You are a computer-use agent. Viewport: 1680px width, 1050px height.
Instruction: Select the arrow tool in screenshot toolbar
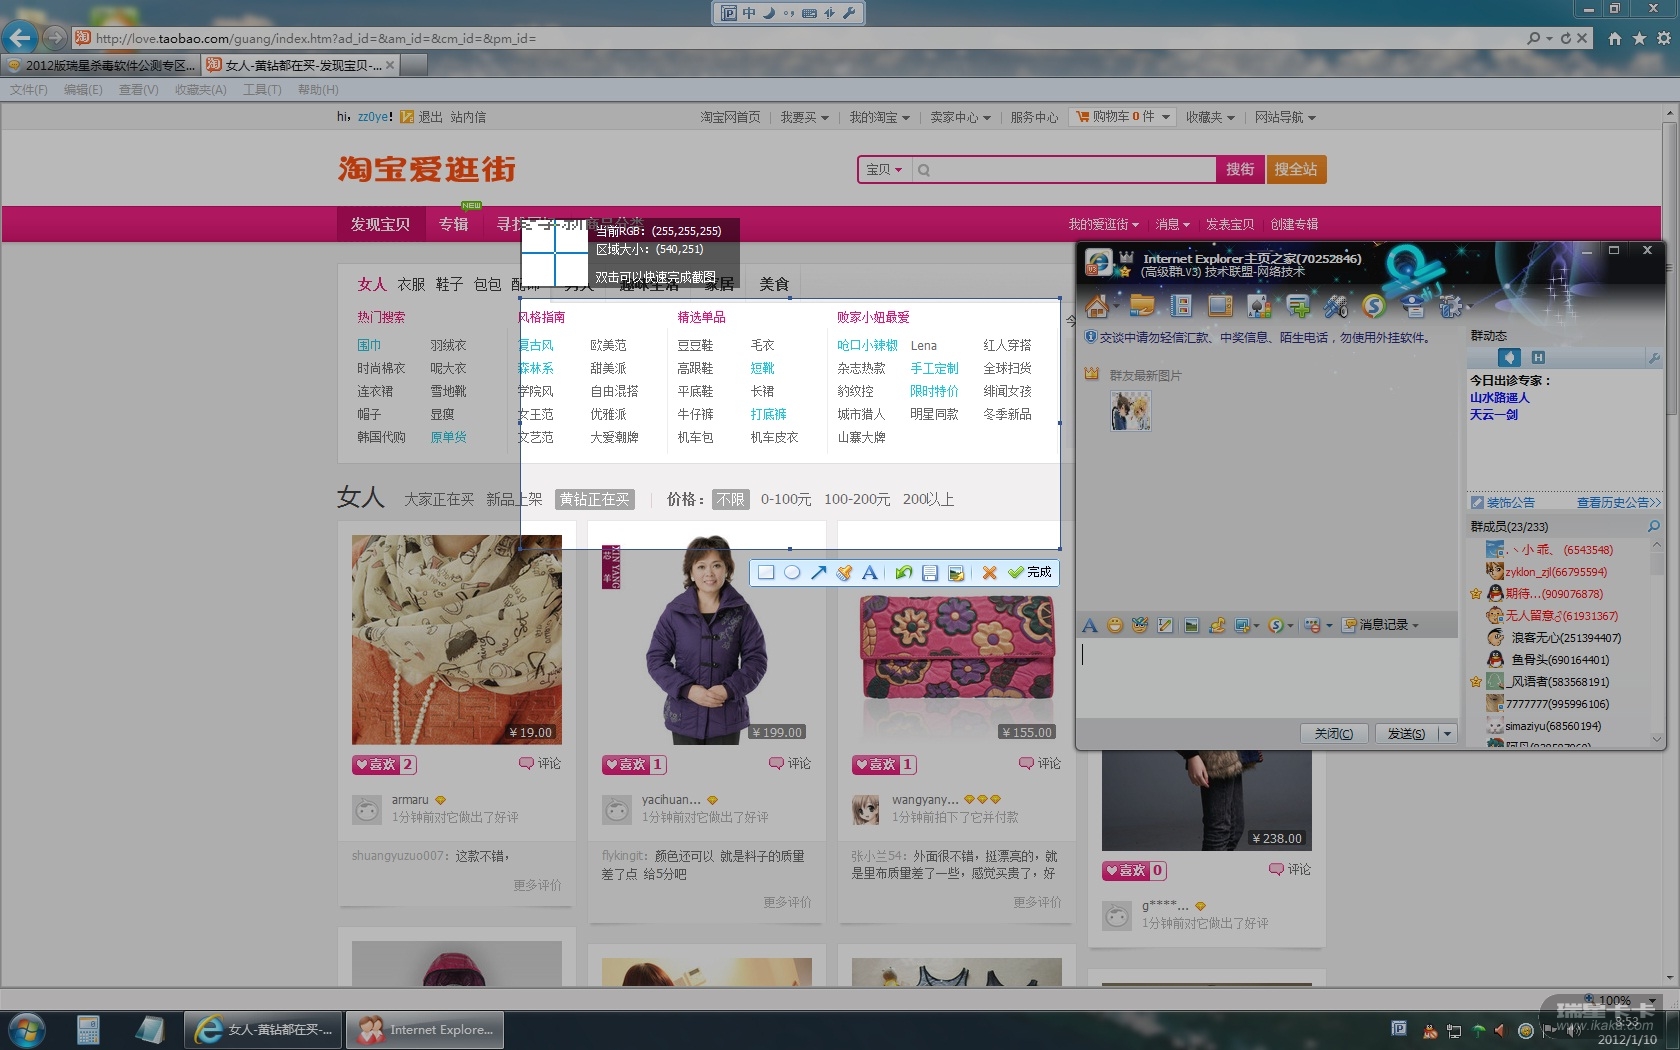tap(818, 572)
